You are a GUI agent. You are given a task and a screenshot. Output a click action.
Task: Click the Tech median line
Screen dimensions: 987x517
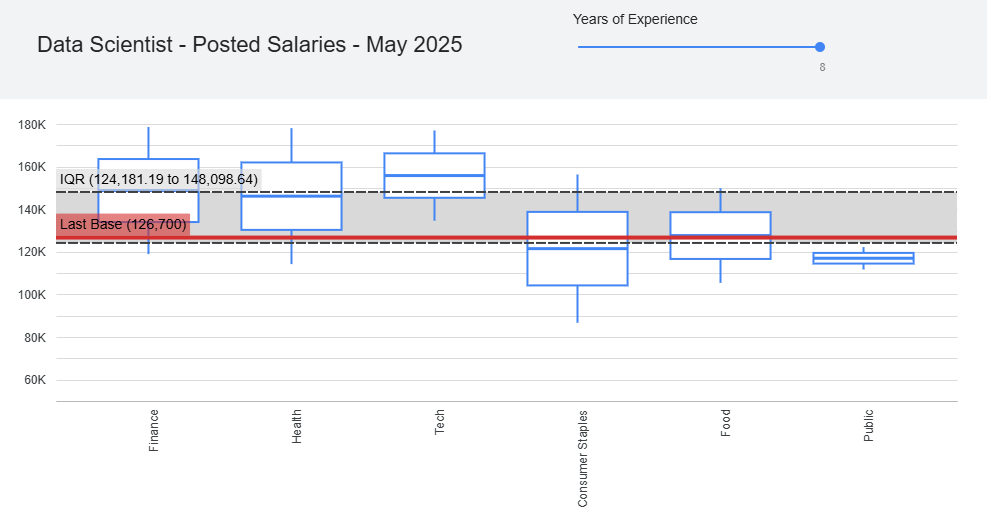(434, 175)
